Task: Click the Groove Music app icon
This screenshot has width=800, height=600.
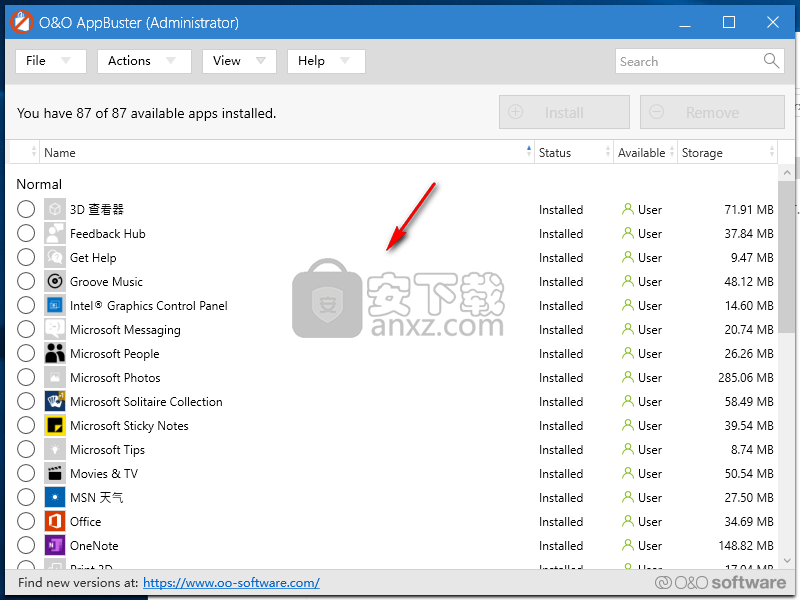Action: tap(55, 281)
